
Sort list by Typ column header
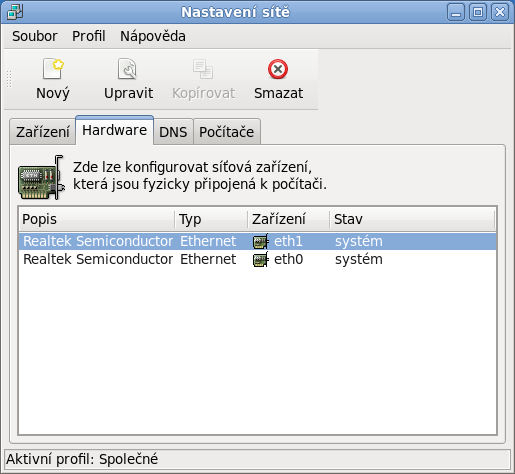tap(211, 219)
